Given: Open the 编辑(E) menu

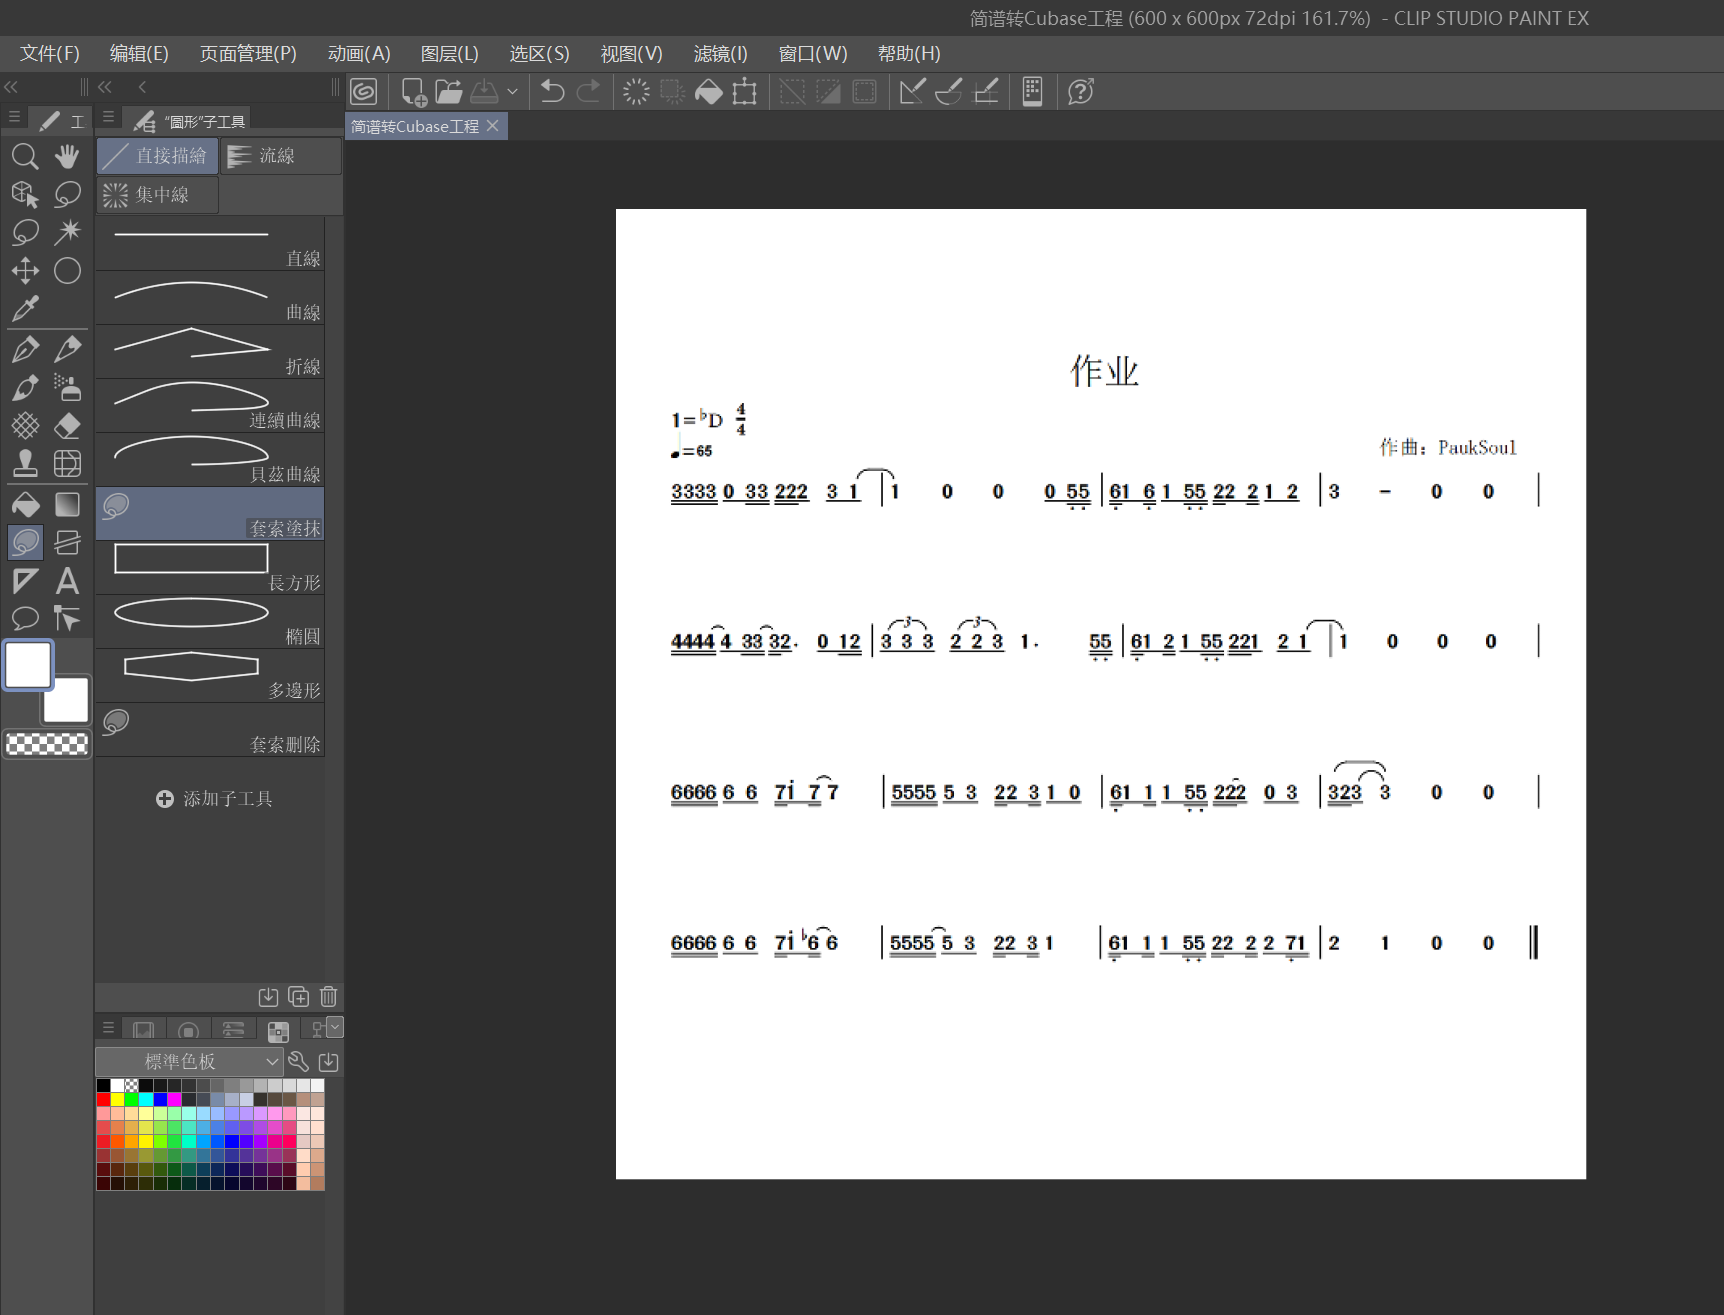Looking at the screenshot, I should [x=139, y=54].
